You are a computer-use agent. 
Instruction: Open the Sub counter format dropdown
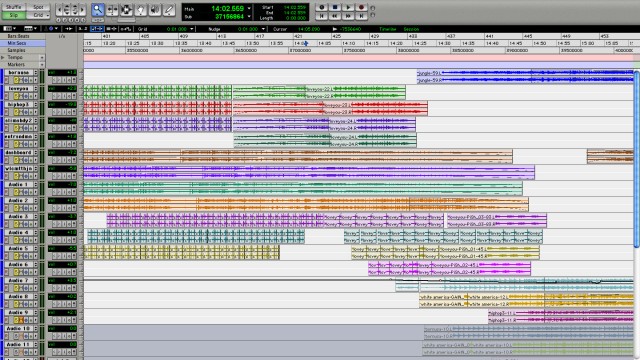(x=249, y=17)
